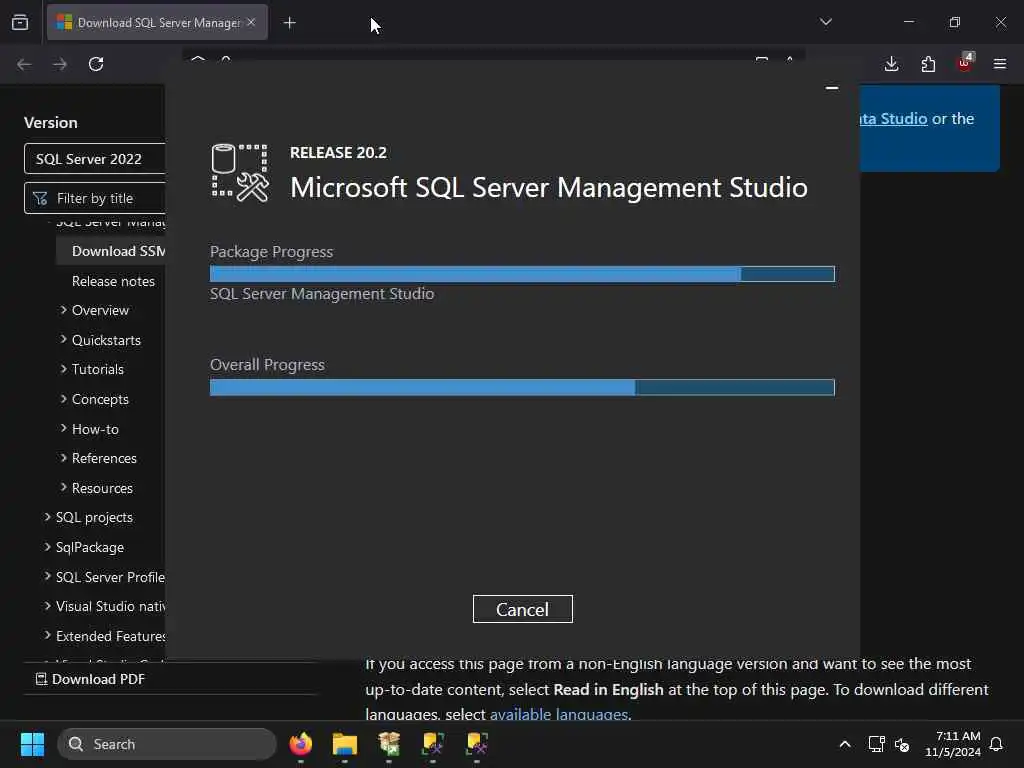Open the extensions menu icon
The image size is (1024, 768).
[x=928, y=64]
